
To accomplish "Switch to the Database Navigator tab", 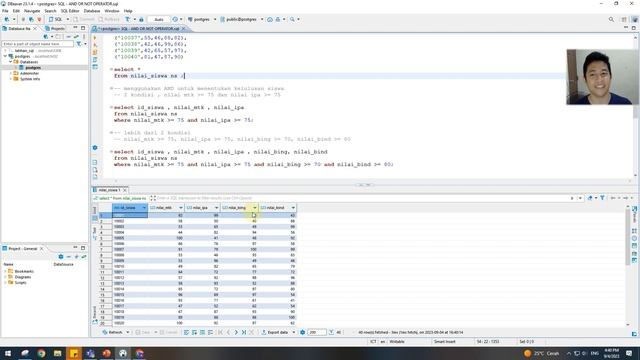I will (19, 29).
